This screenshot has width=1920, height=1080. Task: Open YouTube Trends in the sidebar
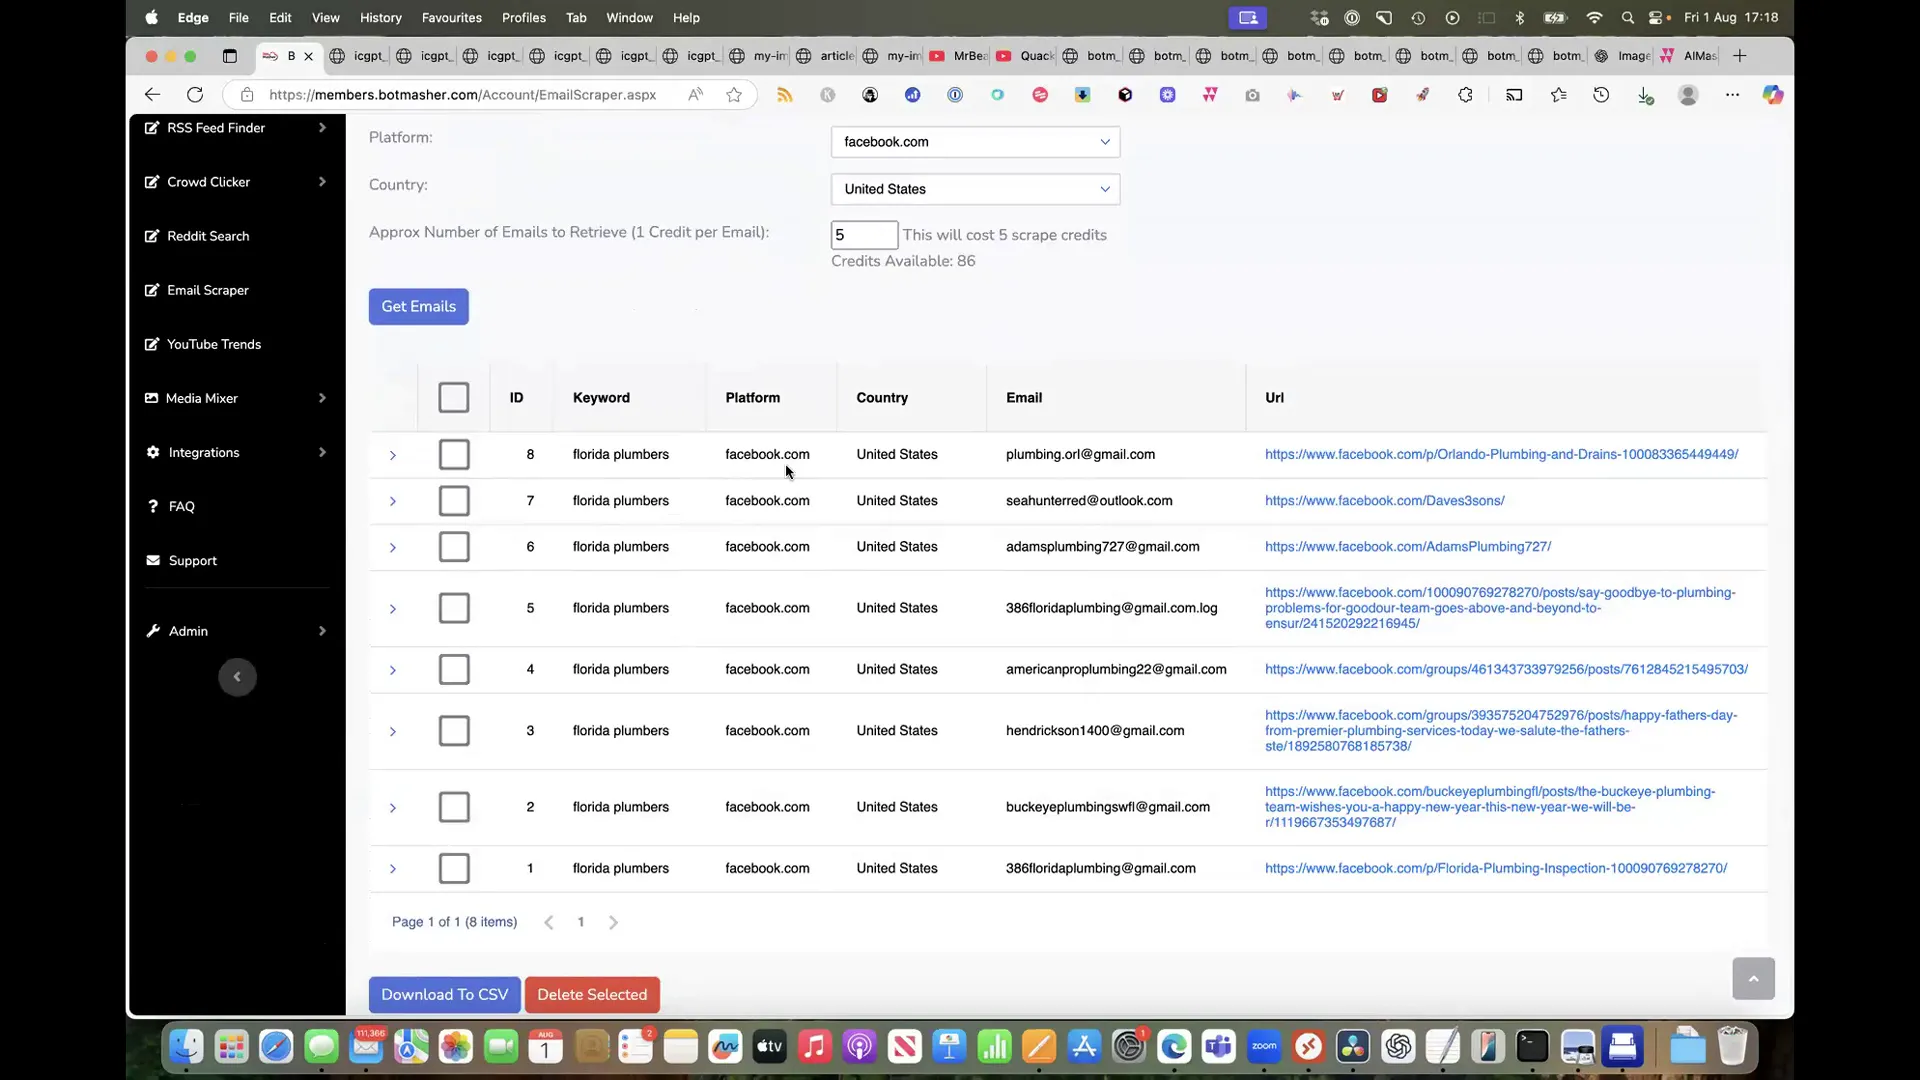[214, 344]
